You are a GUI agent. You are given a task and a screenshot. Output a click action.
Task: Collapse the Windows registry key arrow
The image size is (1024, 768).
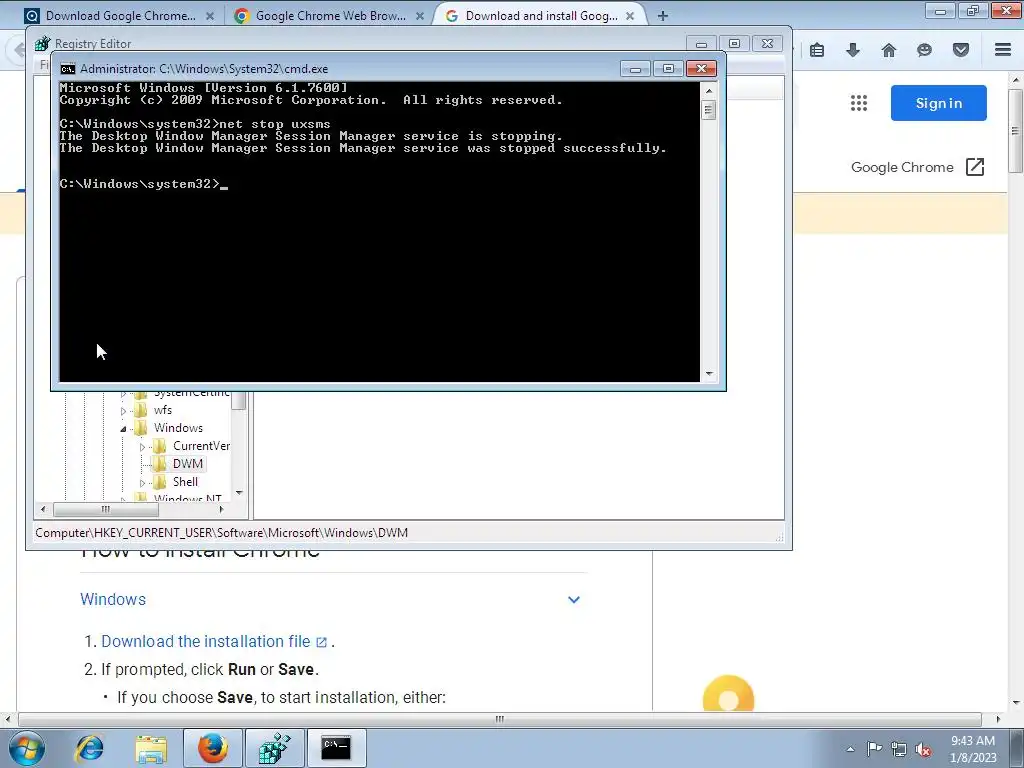coord(123,429)
